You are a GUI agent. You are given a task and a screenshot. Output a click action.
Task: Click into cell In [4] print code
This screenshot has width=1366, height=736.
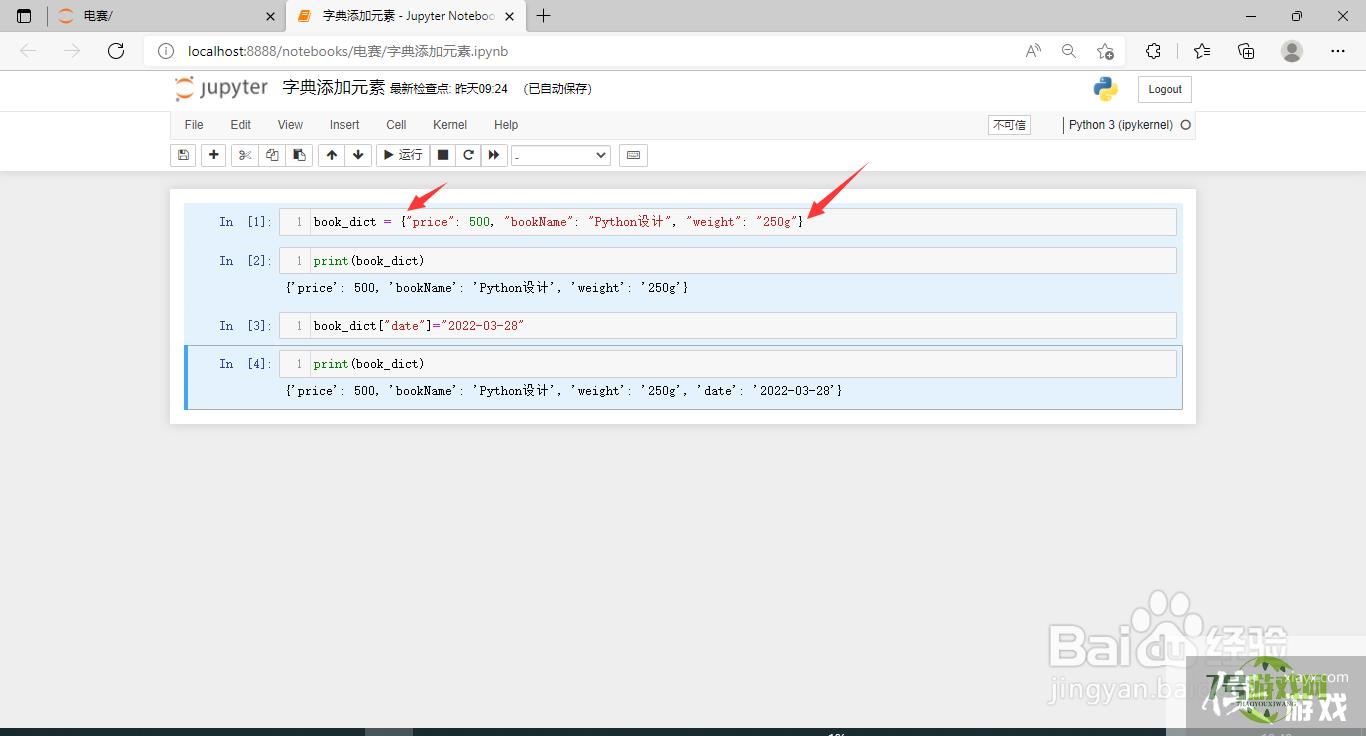click(x=727, y=364)
